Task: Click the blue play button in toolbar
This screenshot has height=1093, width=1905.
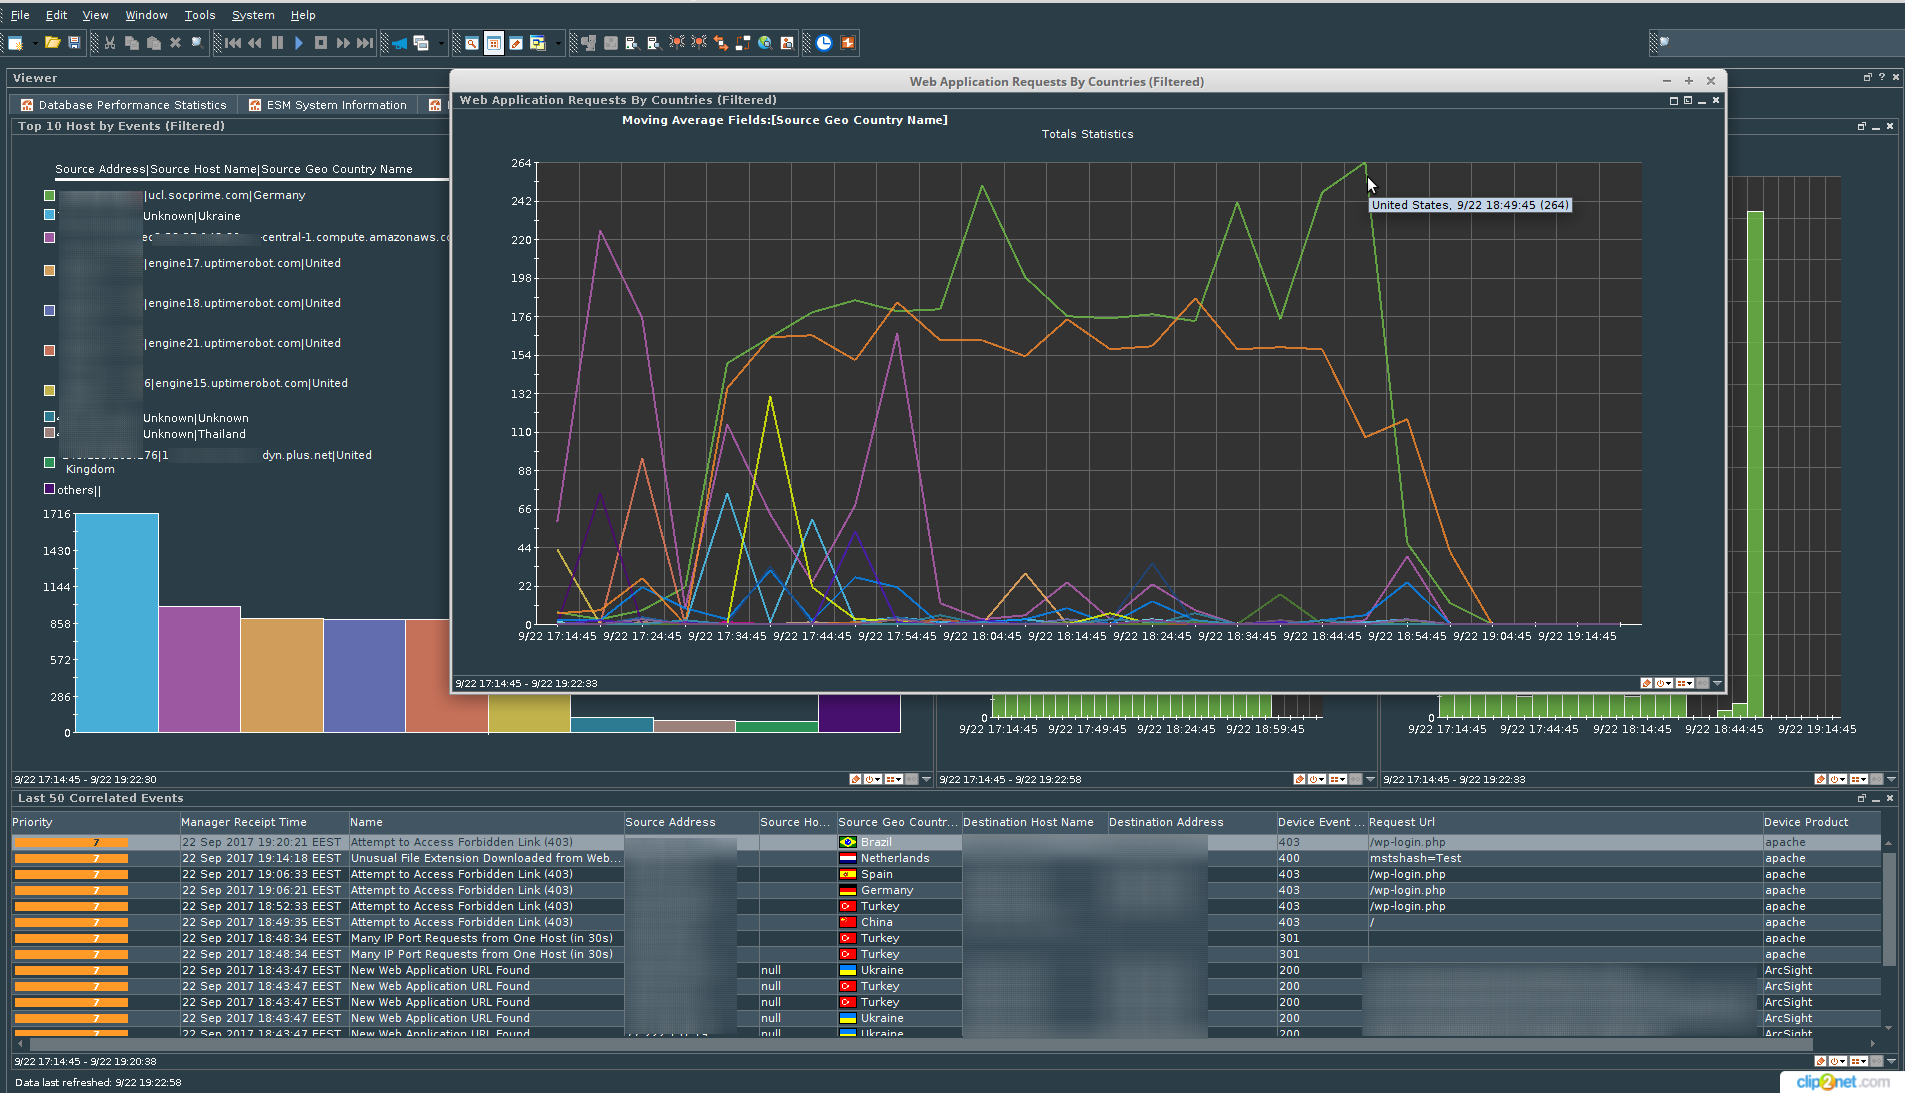Action: (299, 43)
